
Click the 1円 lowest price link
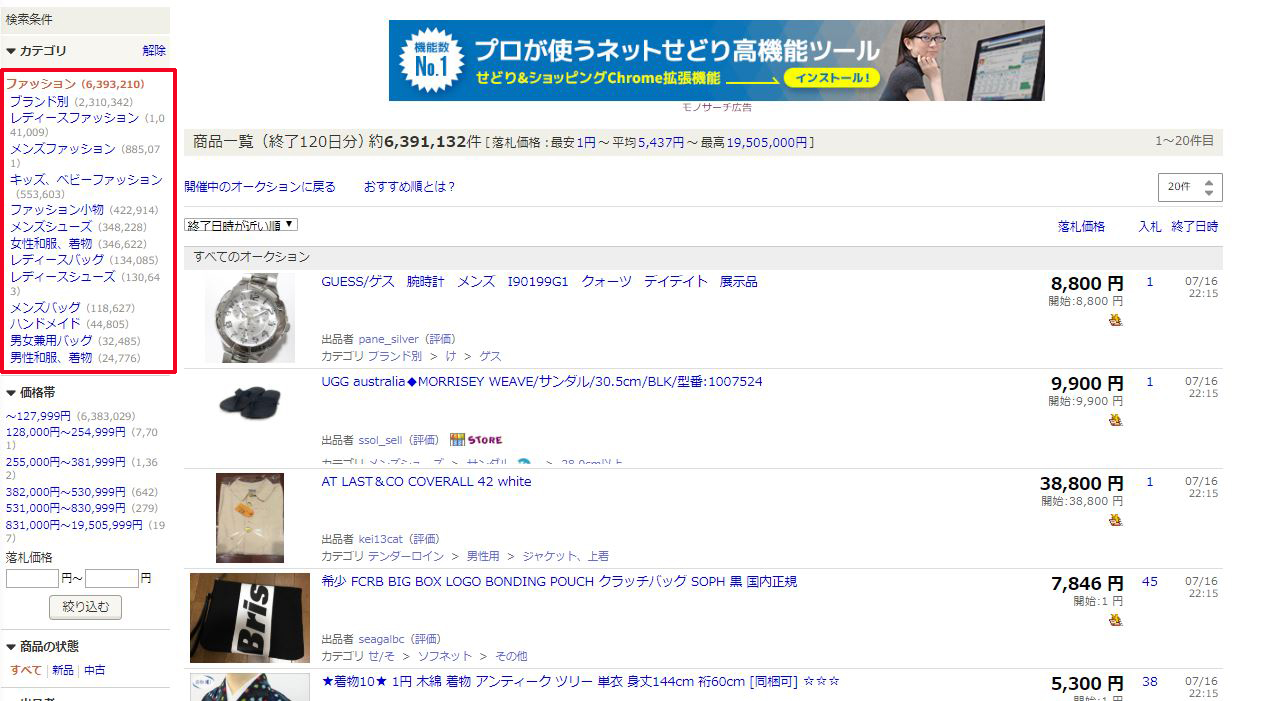click(587, 143)
